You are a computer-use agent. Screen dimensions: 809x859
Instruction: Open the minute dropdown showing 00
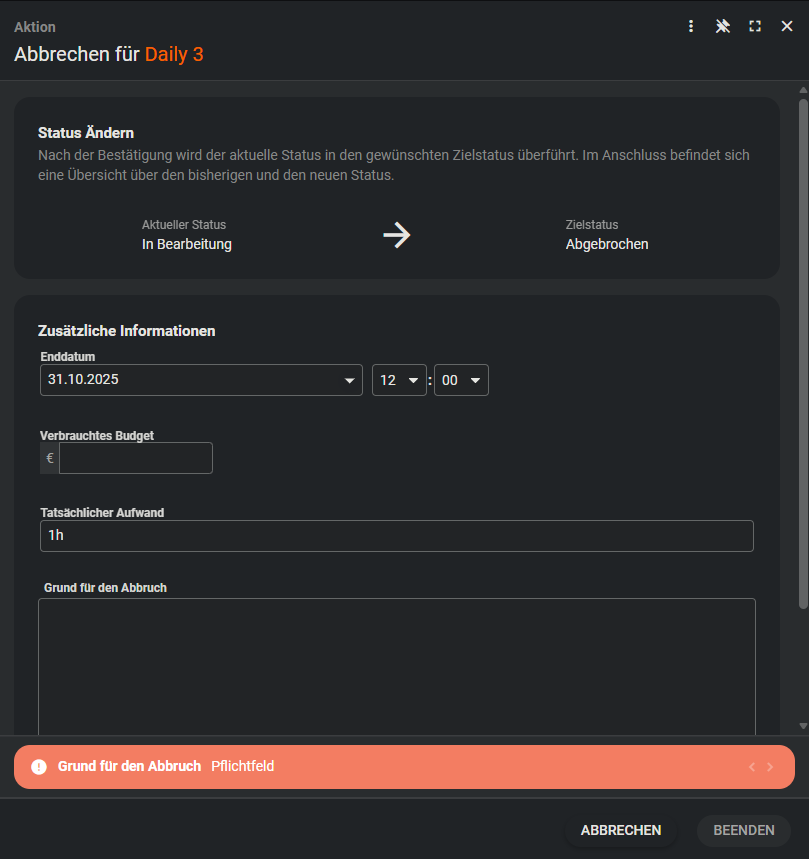(476, 381)
